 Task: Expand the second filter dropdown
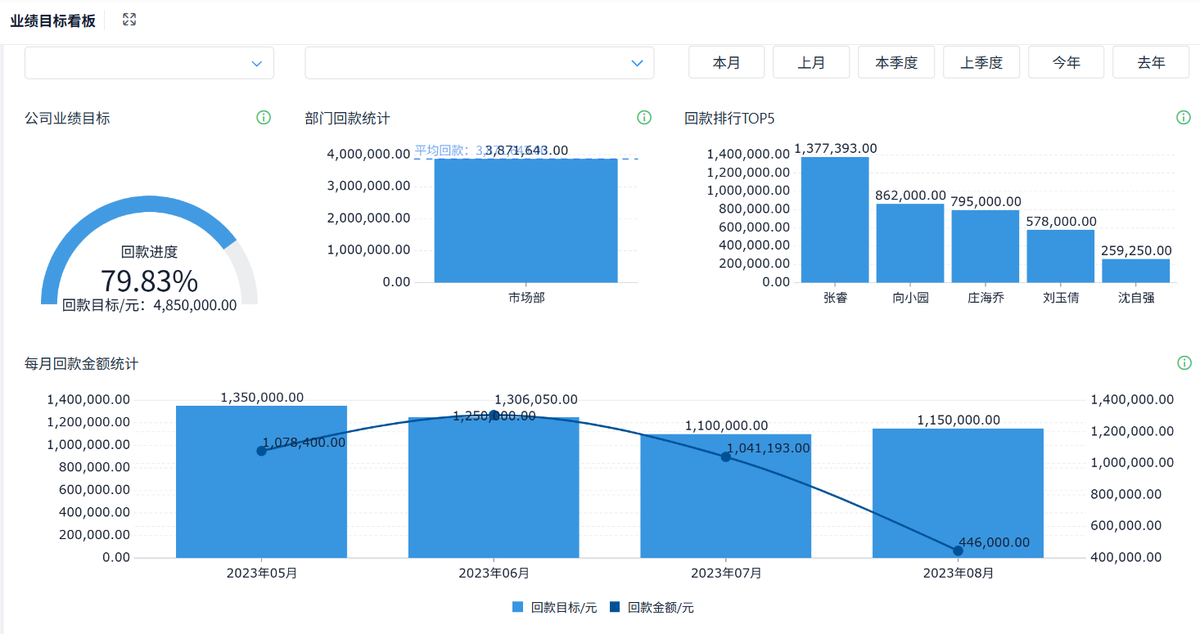pyautogui.click(x=480, y=63)
